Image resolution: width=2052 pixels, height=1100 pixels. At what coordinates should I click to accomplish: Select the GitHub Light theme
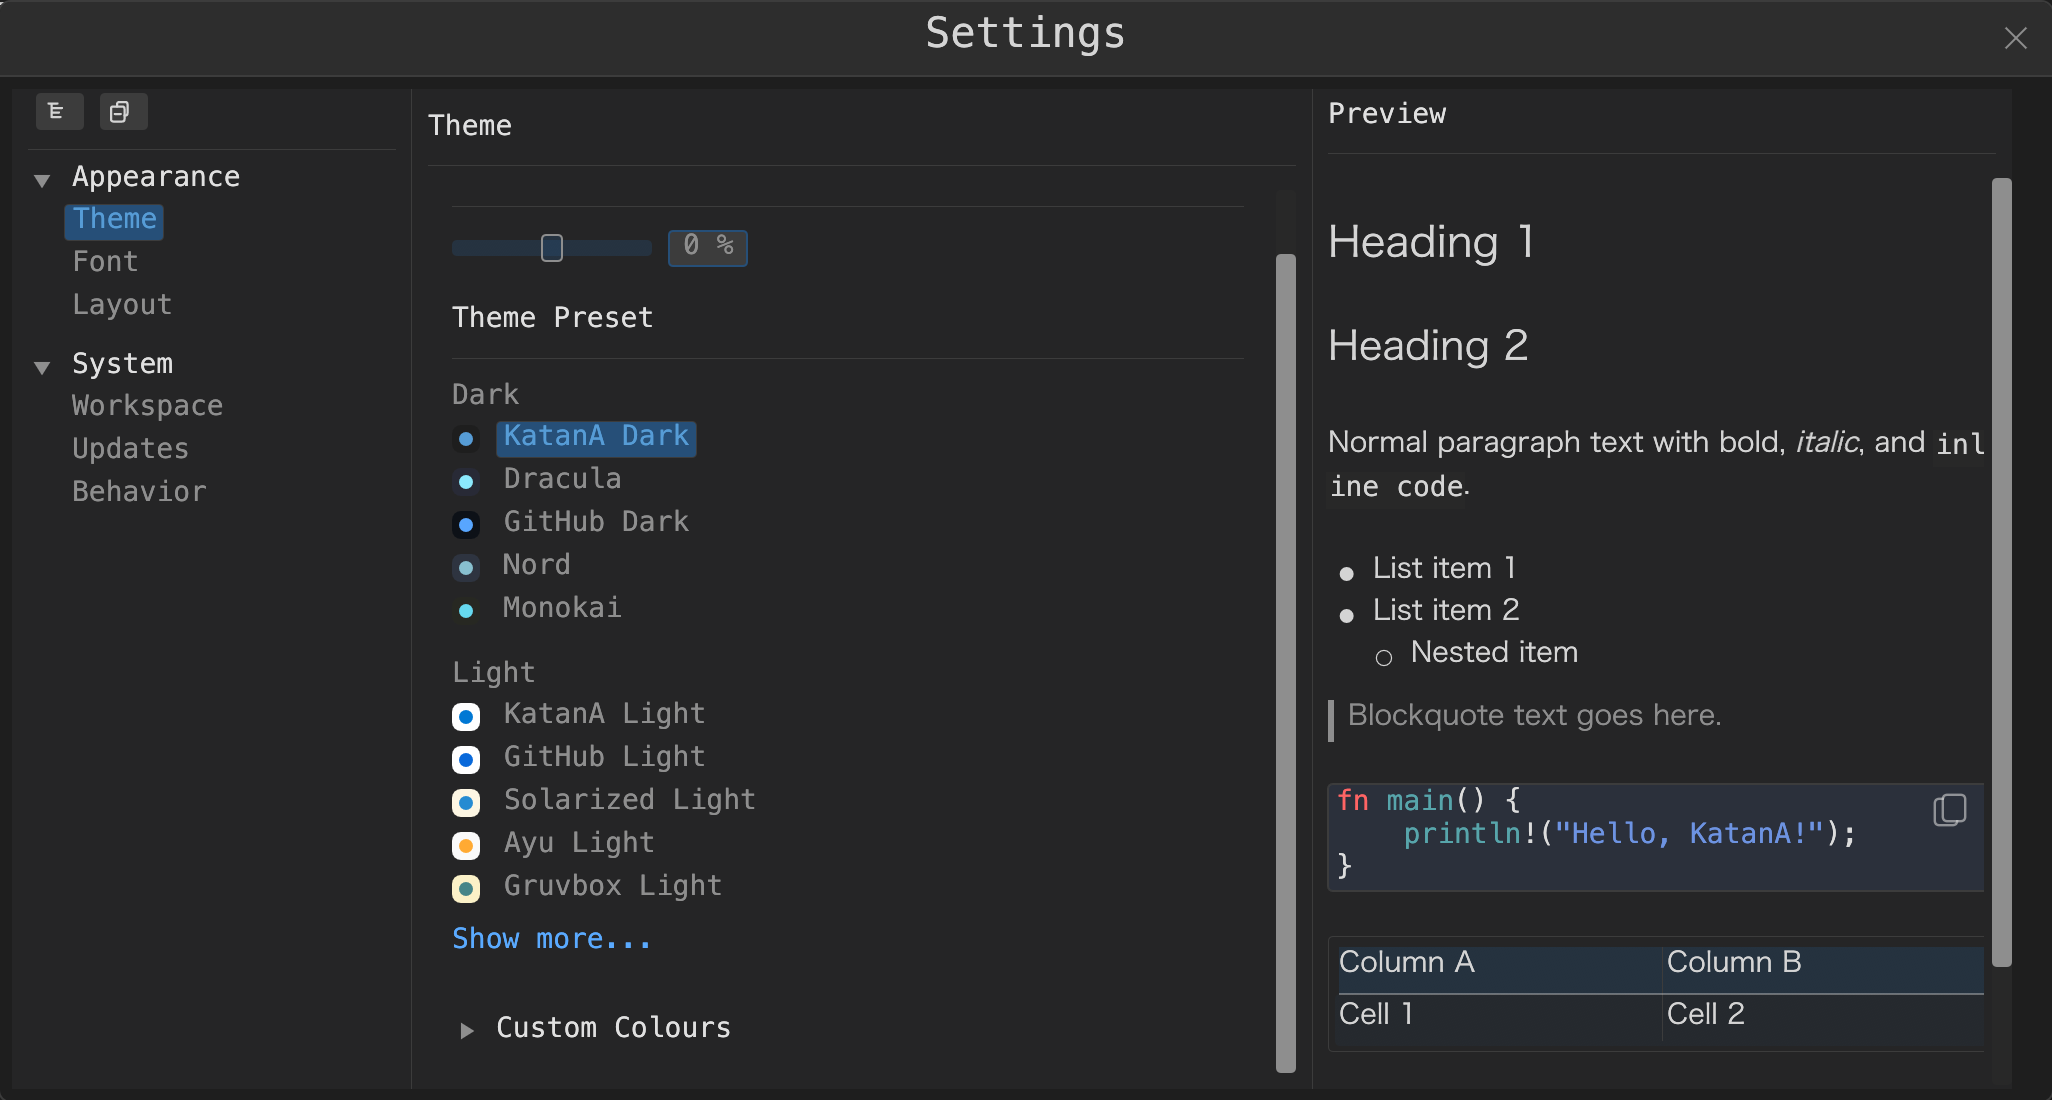point(603,756)
